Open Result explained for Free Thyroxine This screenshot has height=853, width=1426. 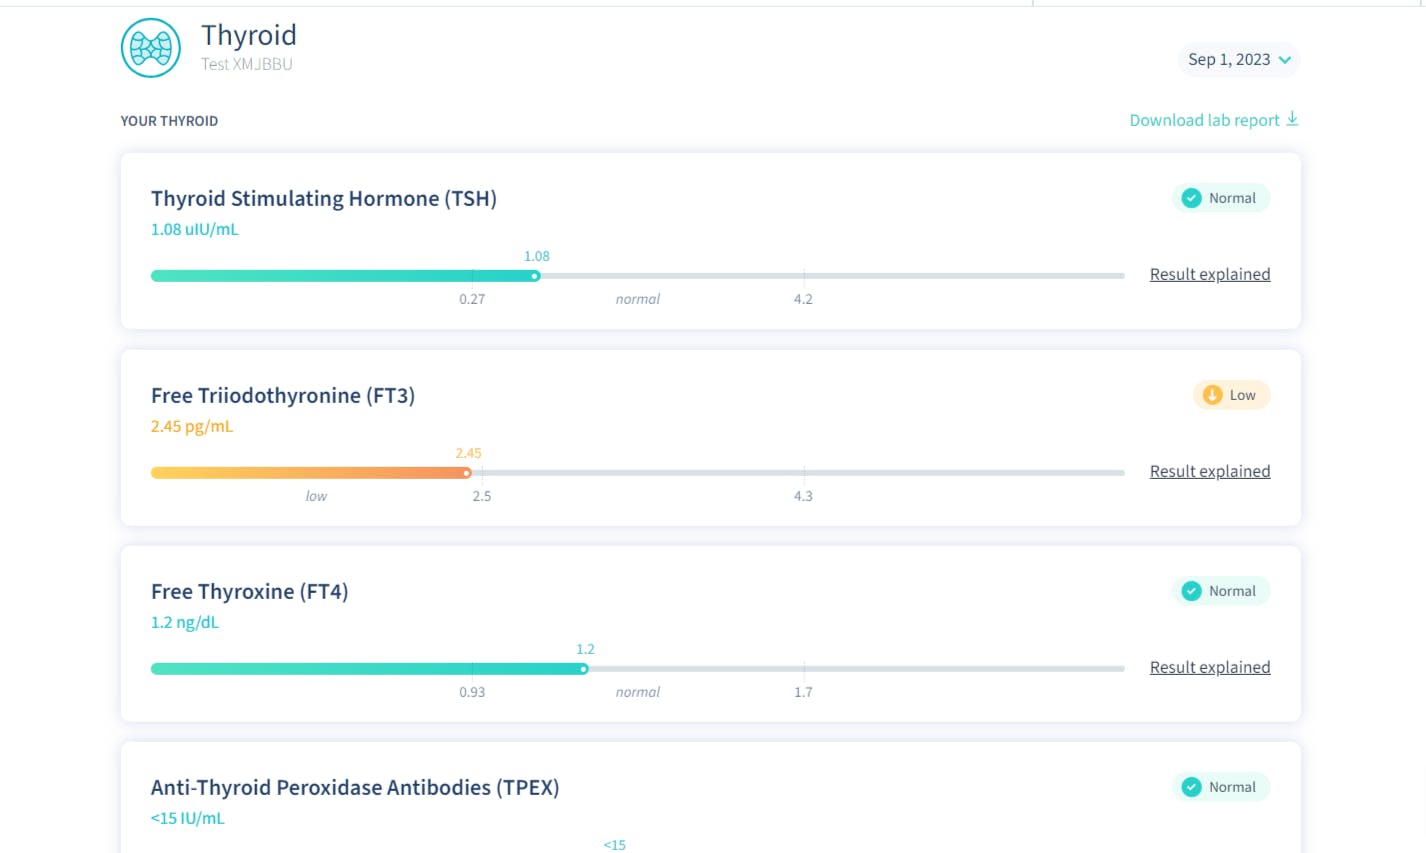tap(1209, 667)
